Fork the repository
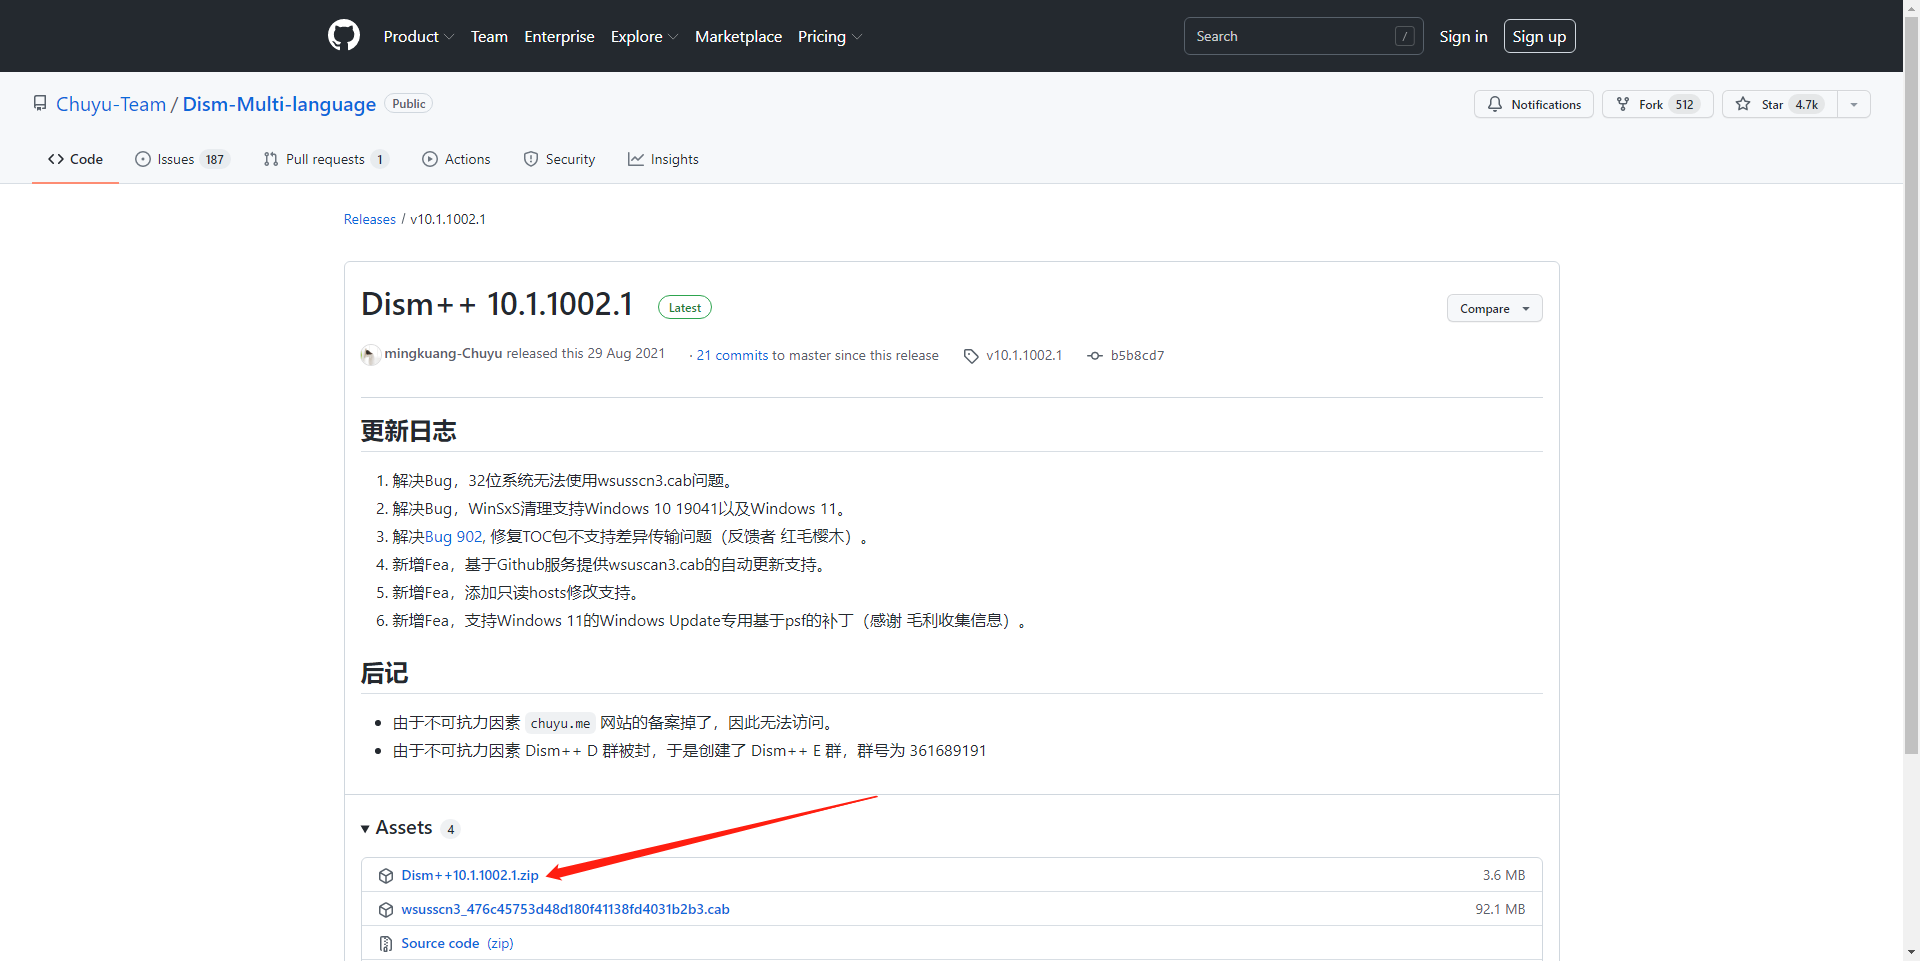1920x961 pixels. tap(1657, 104)
